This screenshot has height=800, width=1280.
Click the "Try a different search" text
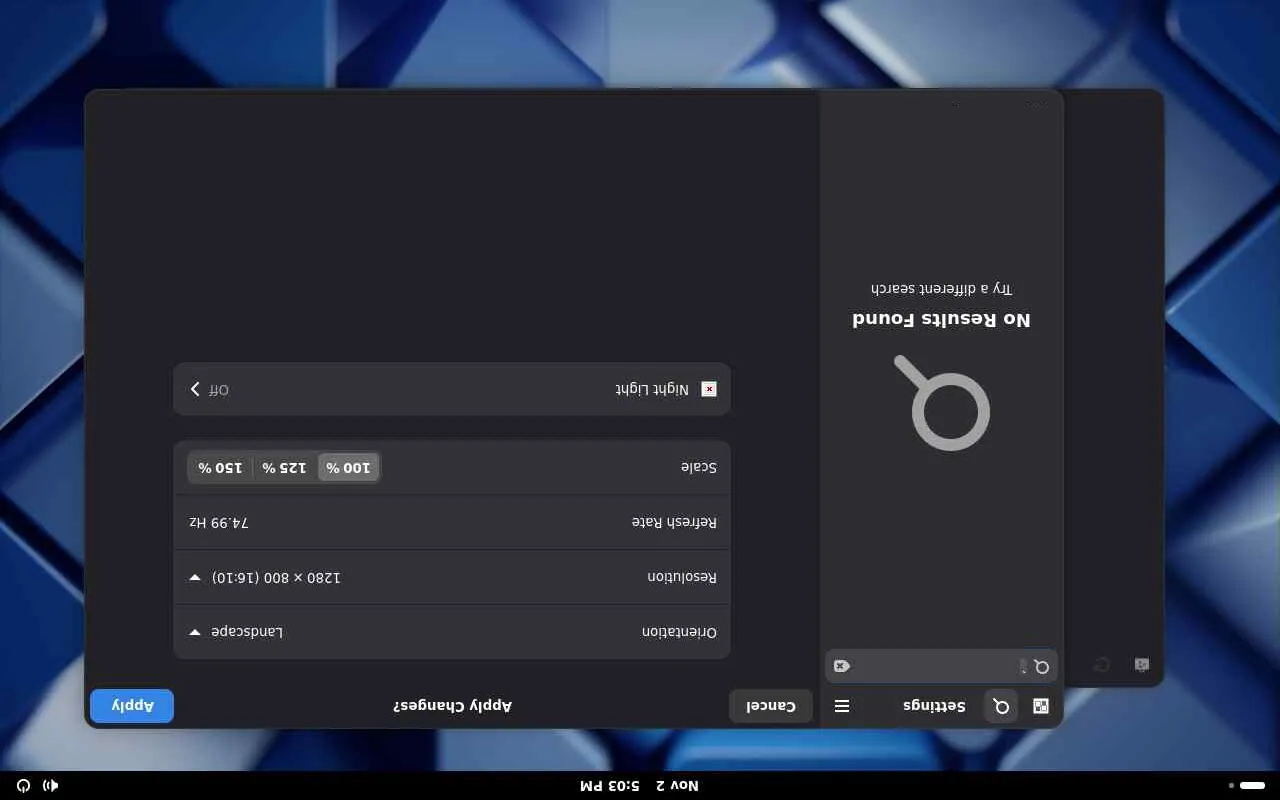tap(941, 288)
